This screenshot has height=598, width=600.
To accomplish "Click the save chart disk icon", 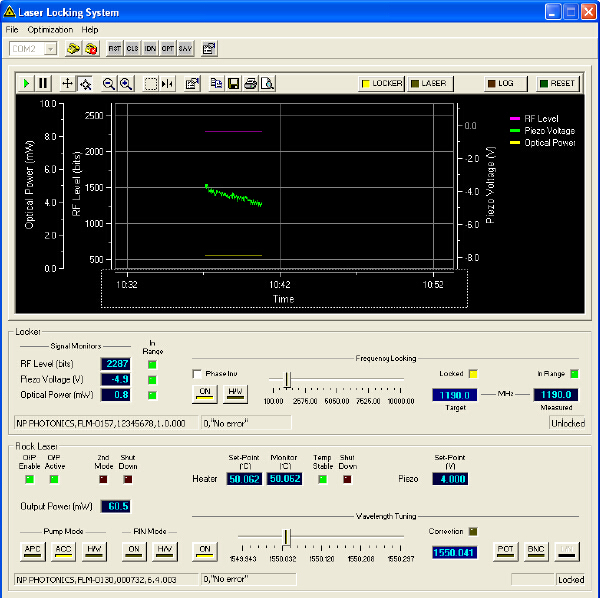I will tap(232, 84).
